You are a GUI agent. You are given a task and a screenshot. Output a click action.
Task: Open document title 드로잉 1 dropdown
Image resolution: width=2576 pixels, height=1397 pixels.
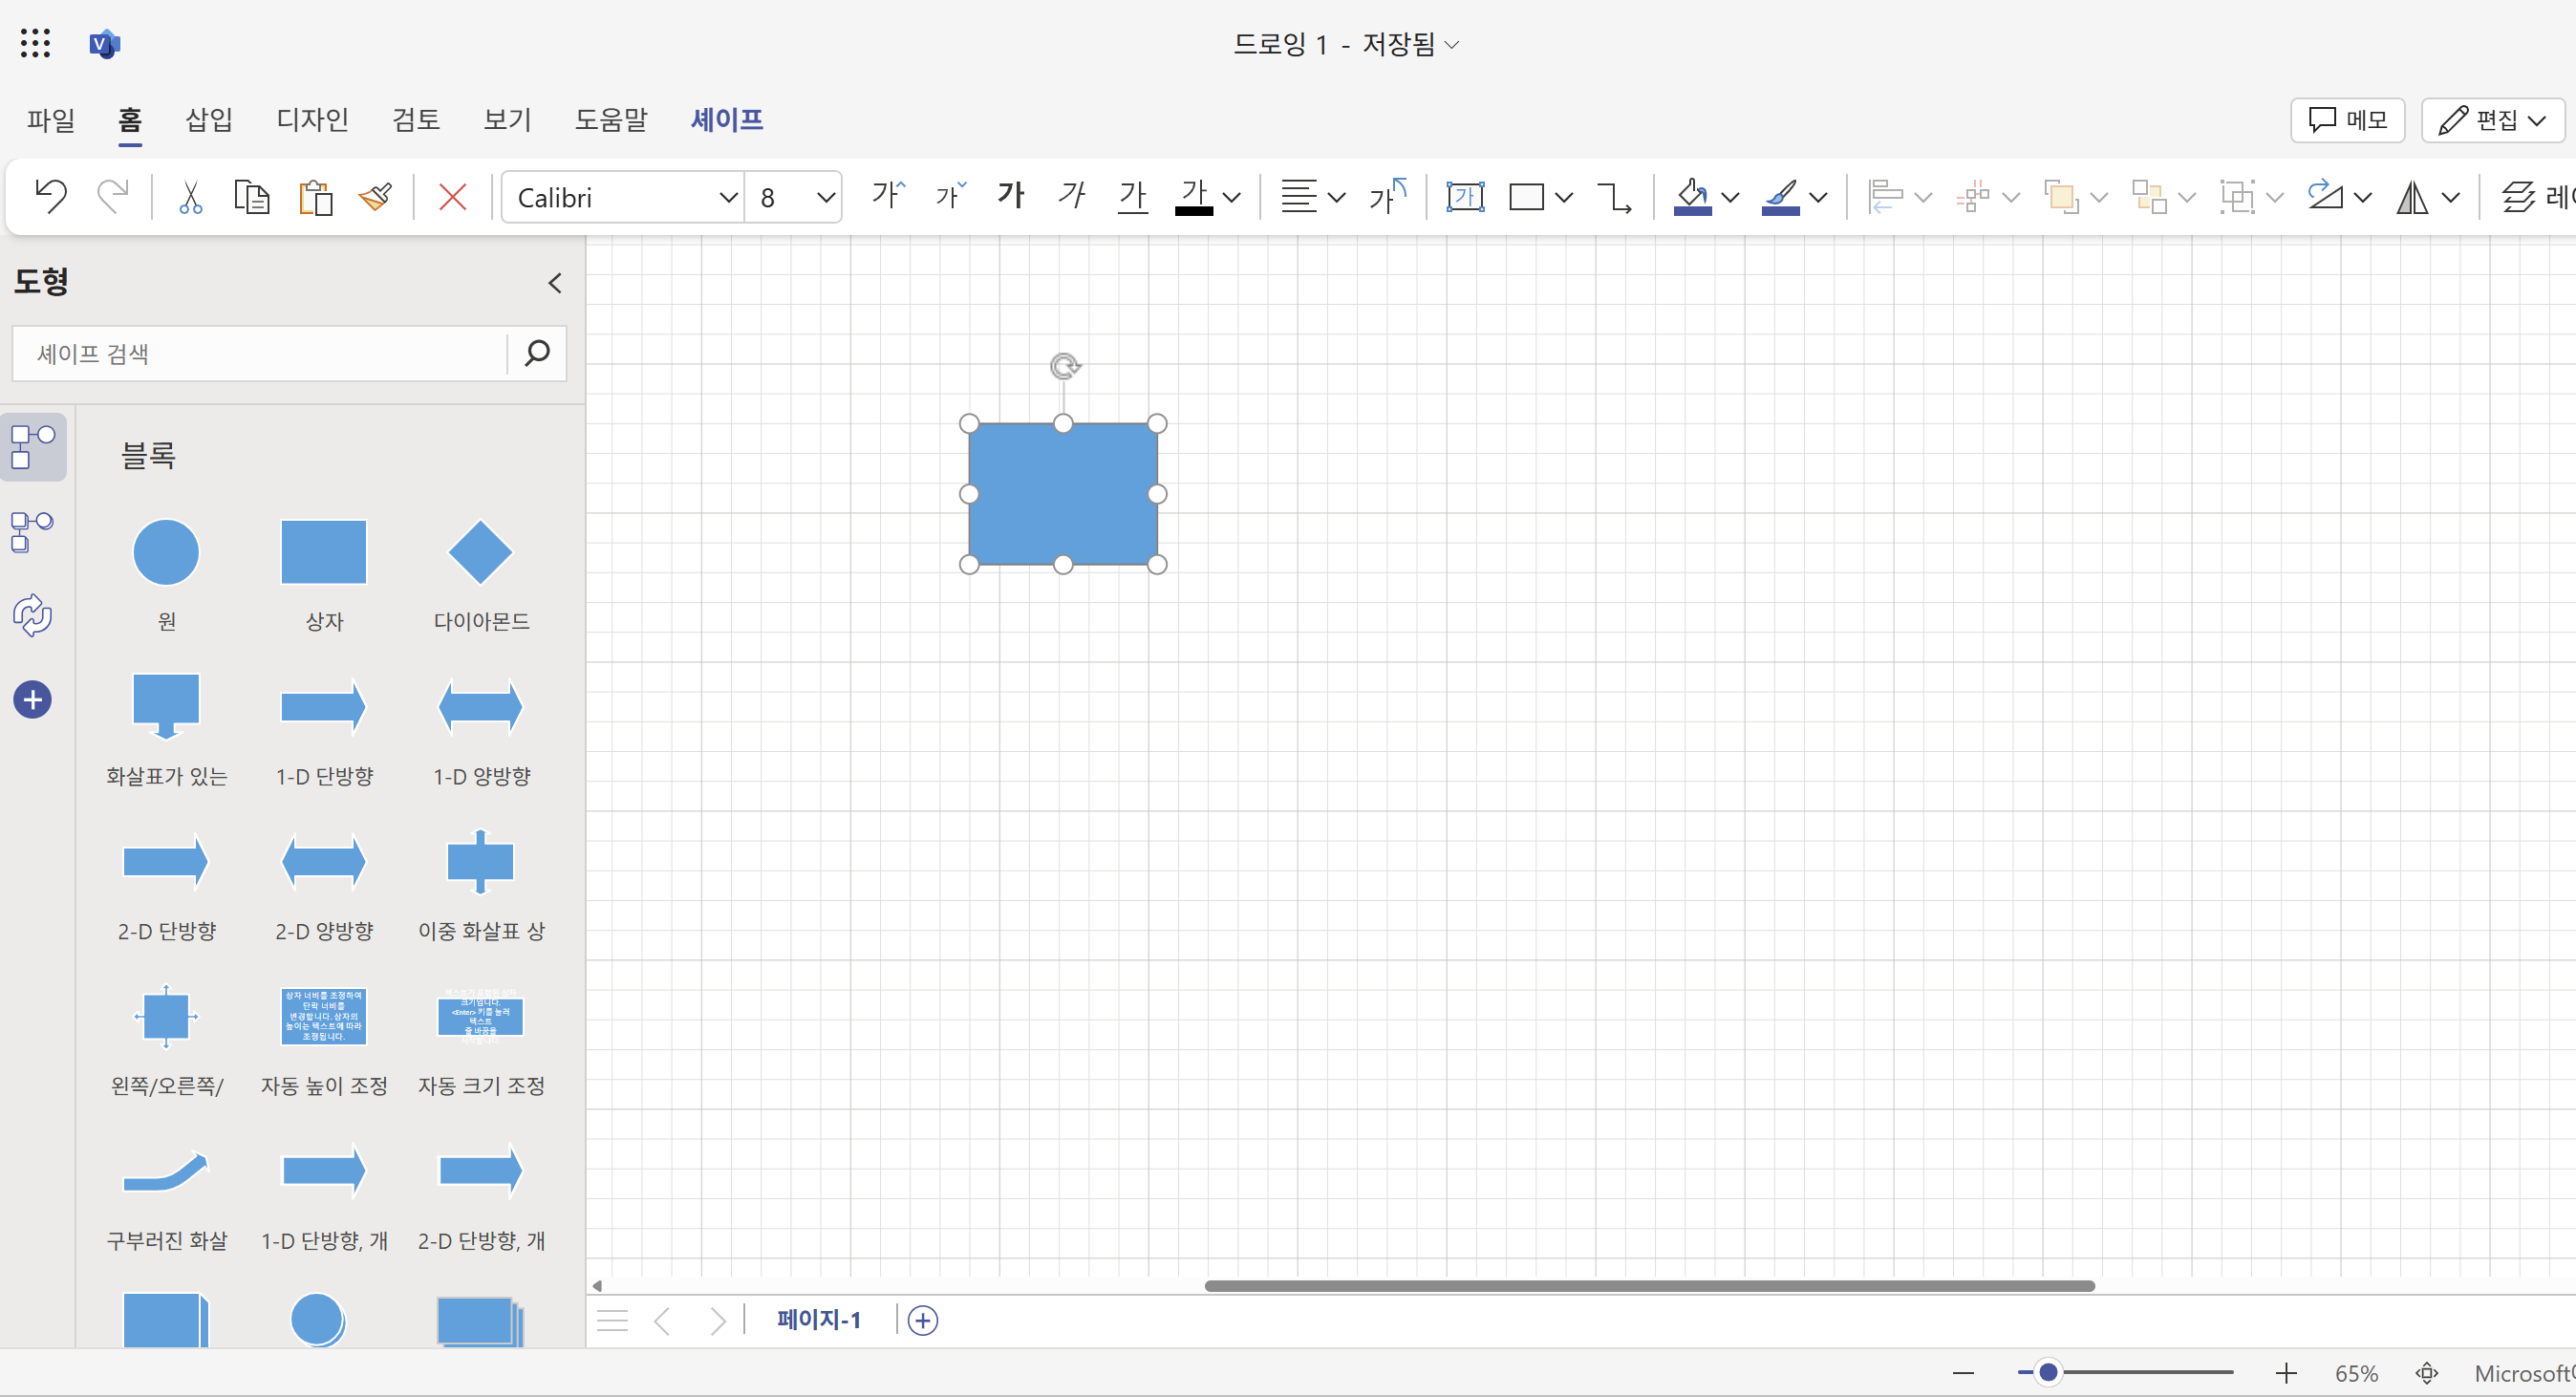point(1346,44)
